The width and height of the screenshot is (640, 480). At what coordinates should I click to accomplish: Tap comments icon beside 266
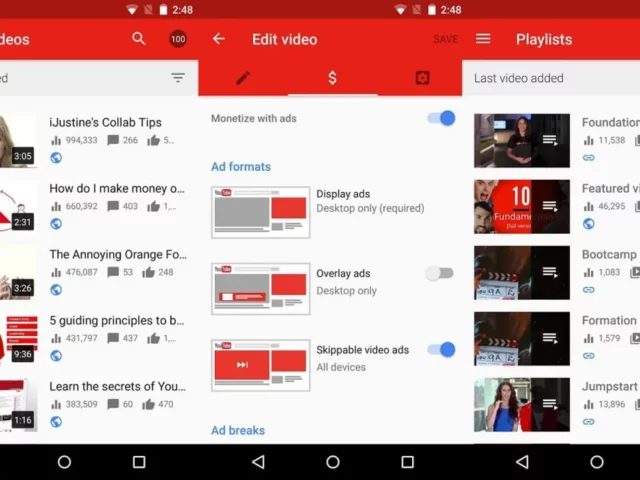[x=113, y=140]
